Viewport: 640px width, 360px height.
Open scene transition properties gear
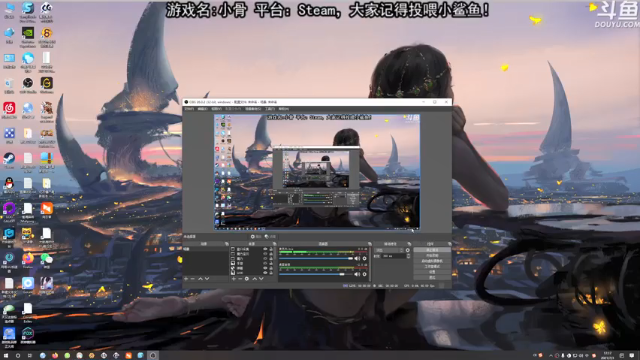(408, 250)
